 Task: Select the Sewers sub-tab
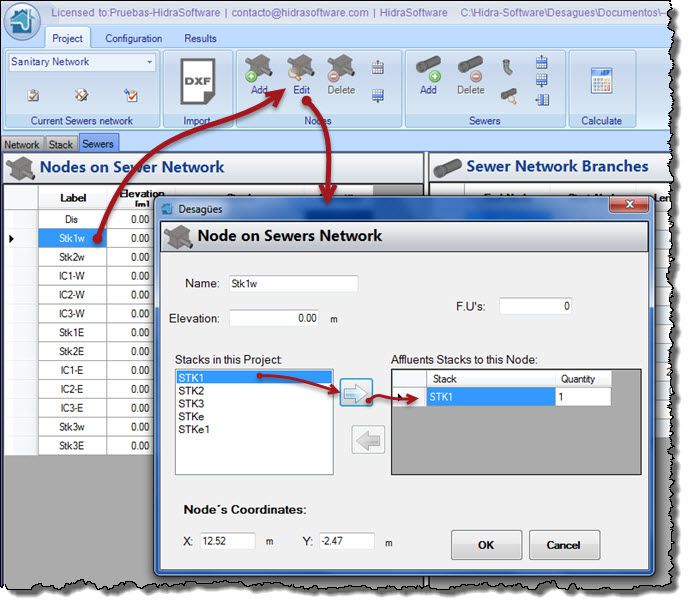coord(98,143)
